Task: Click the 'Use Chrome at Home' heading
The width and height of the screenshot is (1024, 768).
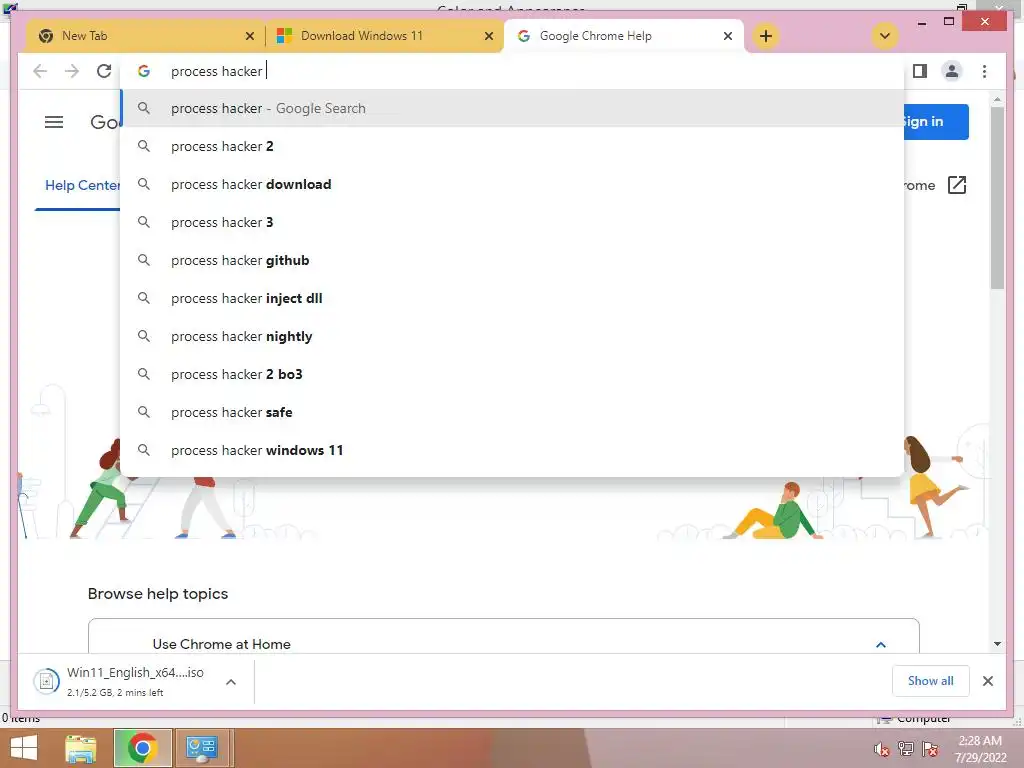Action: point(221,644)
